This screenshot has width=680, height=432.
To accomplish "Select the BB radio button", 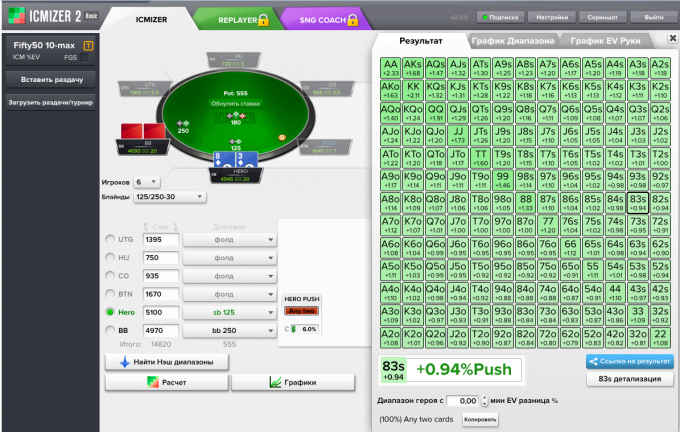I will 110,330.
